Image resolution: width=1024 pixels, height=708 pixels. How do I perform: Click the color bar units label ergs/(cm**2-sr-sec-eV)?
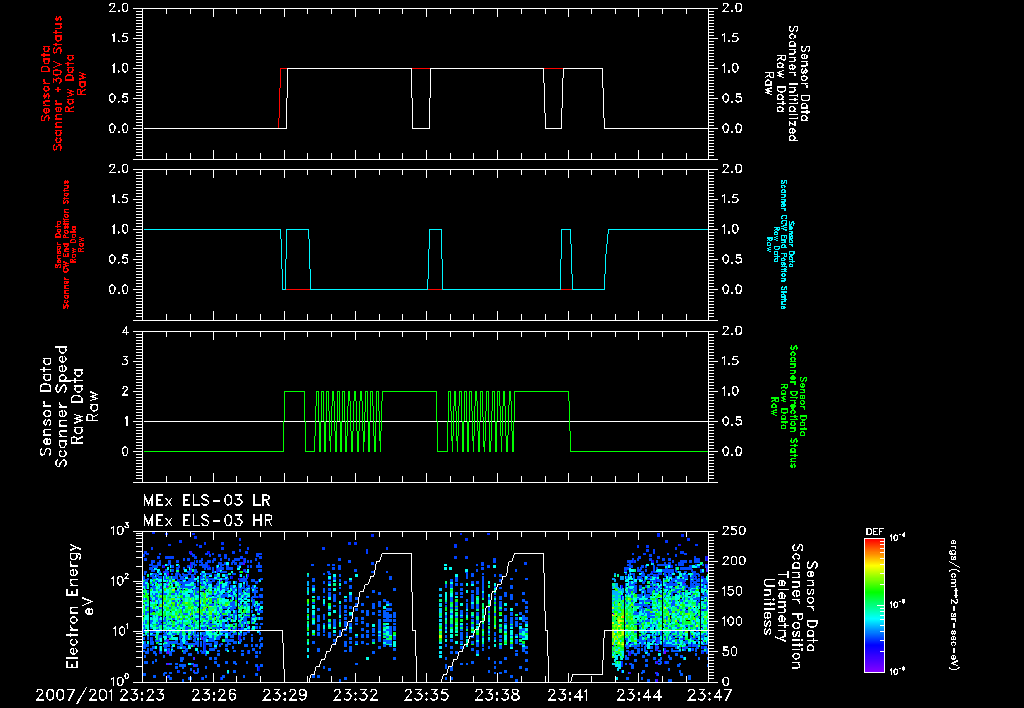point(953,605)
